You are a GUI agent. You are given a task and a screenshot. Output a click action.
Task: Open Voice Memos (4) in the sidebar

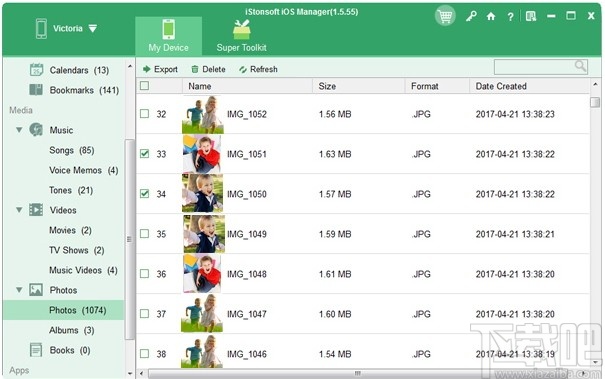click(84, 170)
